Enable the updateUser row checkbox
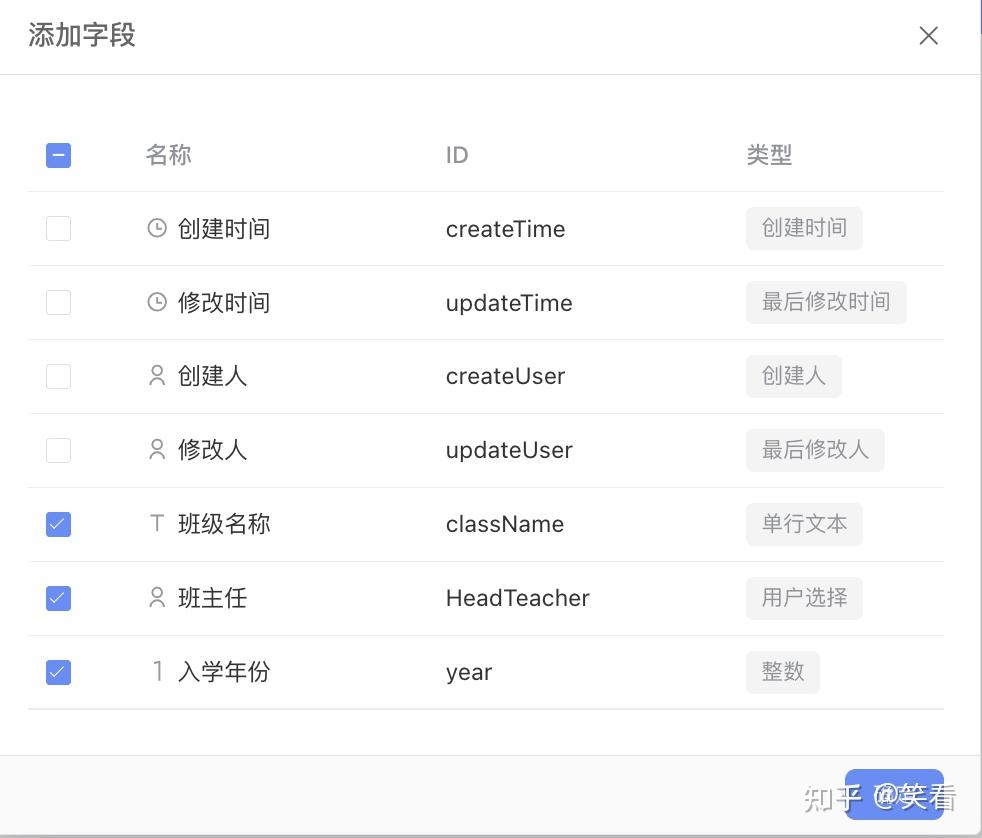The height and width of the screenshot is (838, 982). (x=58, y=450)
